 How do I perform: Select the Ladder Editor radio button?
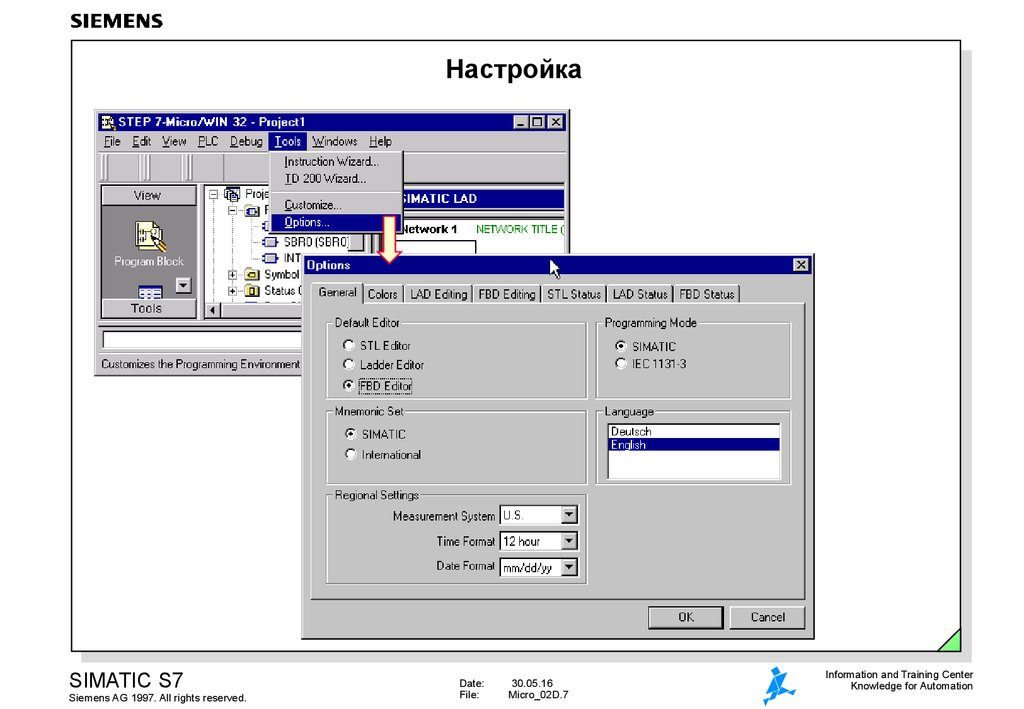coord(348,364)
